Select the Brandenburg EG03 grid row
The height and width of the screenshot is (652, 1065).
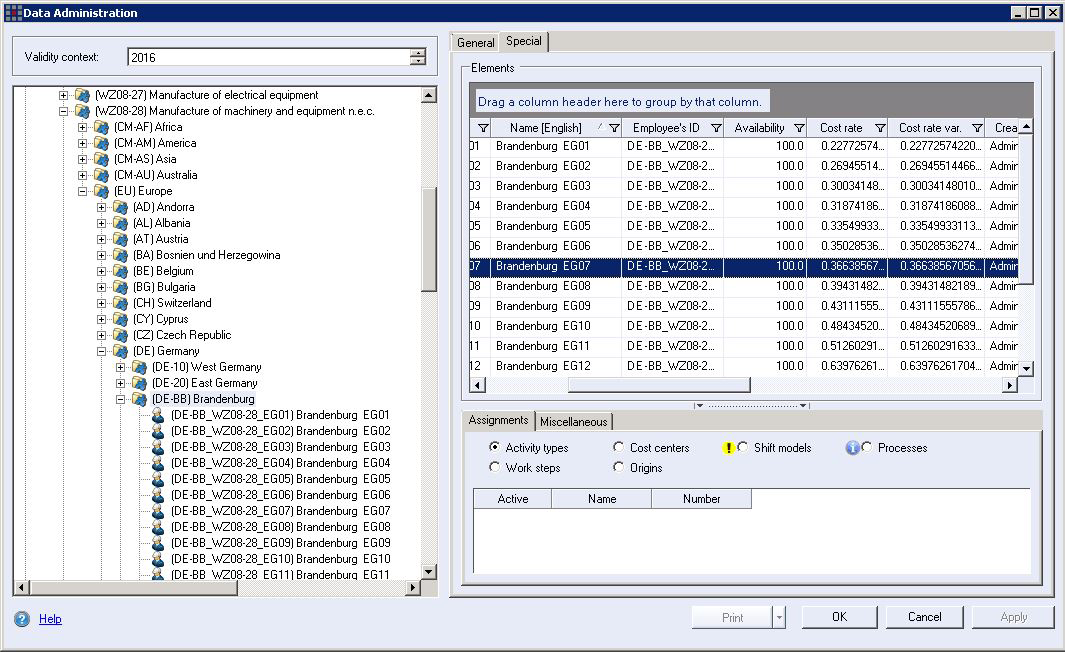(744, 185)
